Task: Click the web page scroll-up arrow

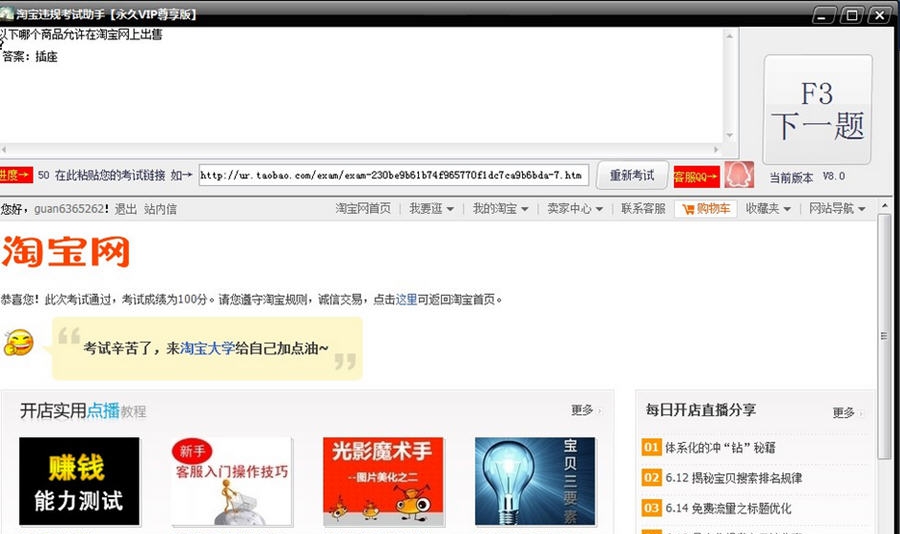Action: [x=884, y=205]
